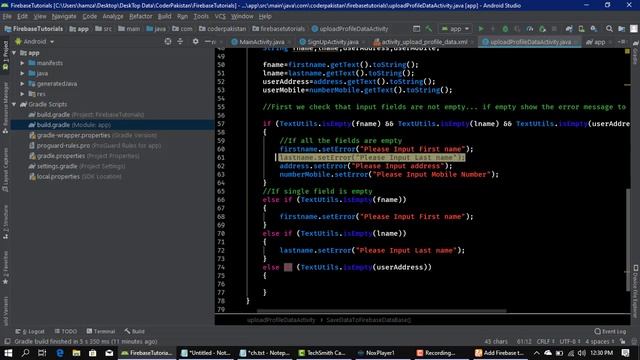Open File Explorer from the taskbar
Image resolution: width=640 pixels, height=360 pixels.
click(x=76, y=353)
